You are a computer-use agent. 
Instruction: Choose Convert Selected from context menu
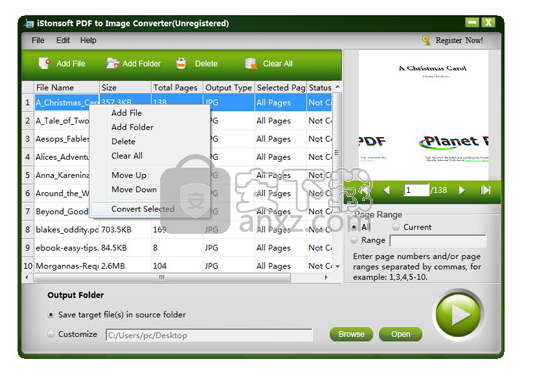click(150, 209)
